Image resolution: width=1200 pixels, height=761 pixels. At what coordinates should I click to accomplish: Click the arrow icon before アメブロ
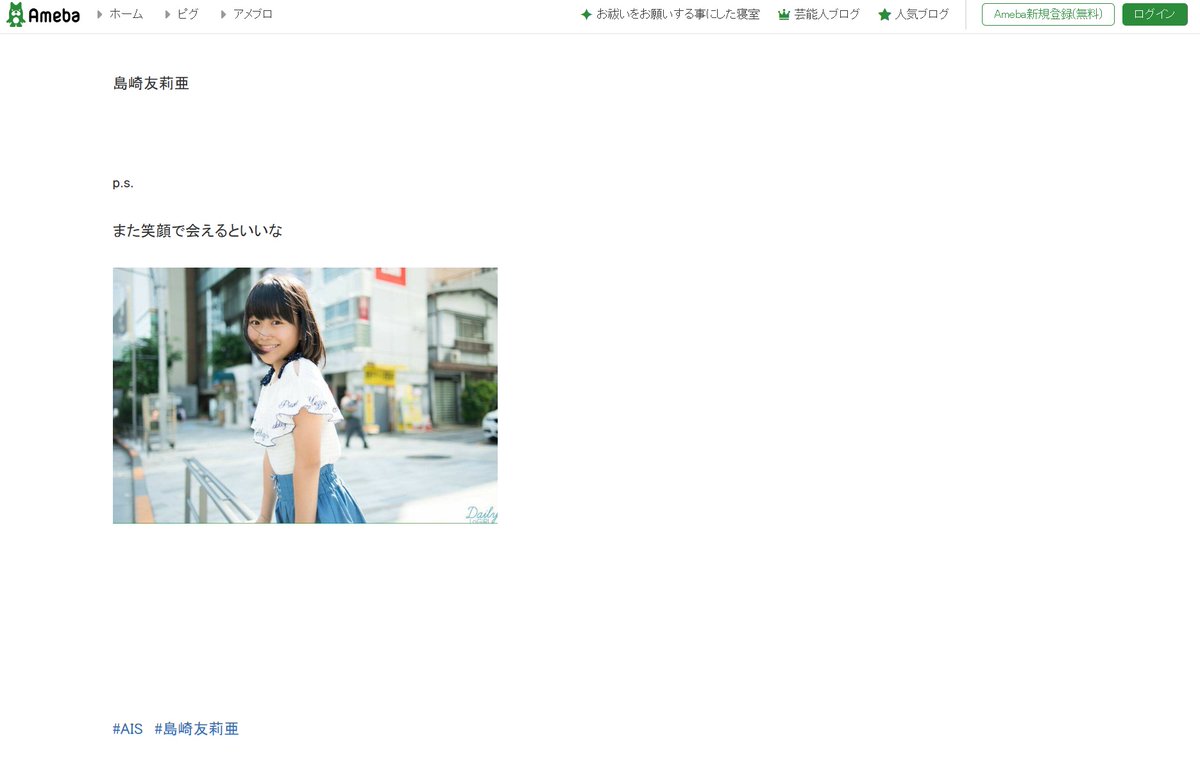224,14
